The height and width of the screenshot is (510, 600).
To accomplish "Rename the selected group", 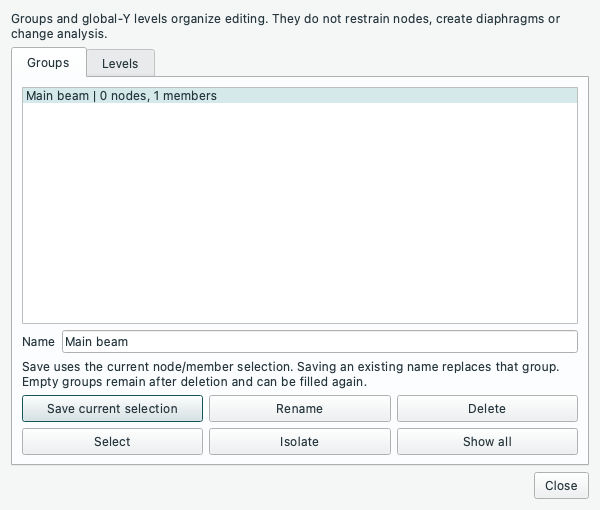I will coord(300,409).
